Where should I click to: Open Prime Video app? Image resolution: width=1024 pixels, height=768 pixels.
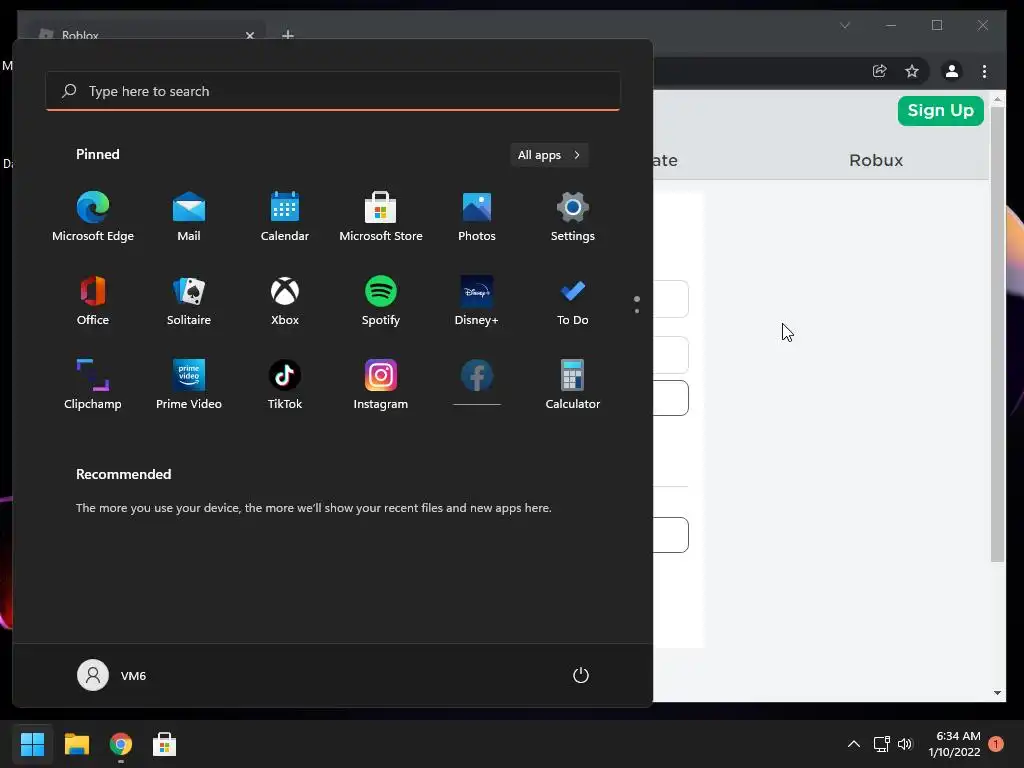point(189,385)
